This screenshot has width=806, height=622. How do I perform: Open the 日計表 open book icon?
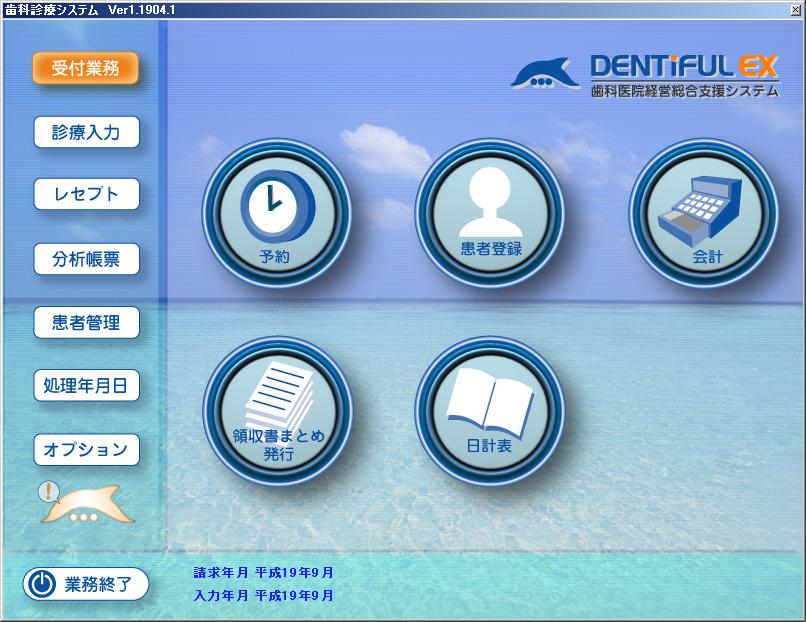490,410
